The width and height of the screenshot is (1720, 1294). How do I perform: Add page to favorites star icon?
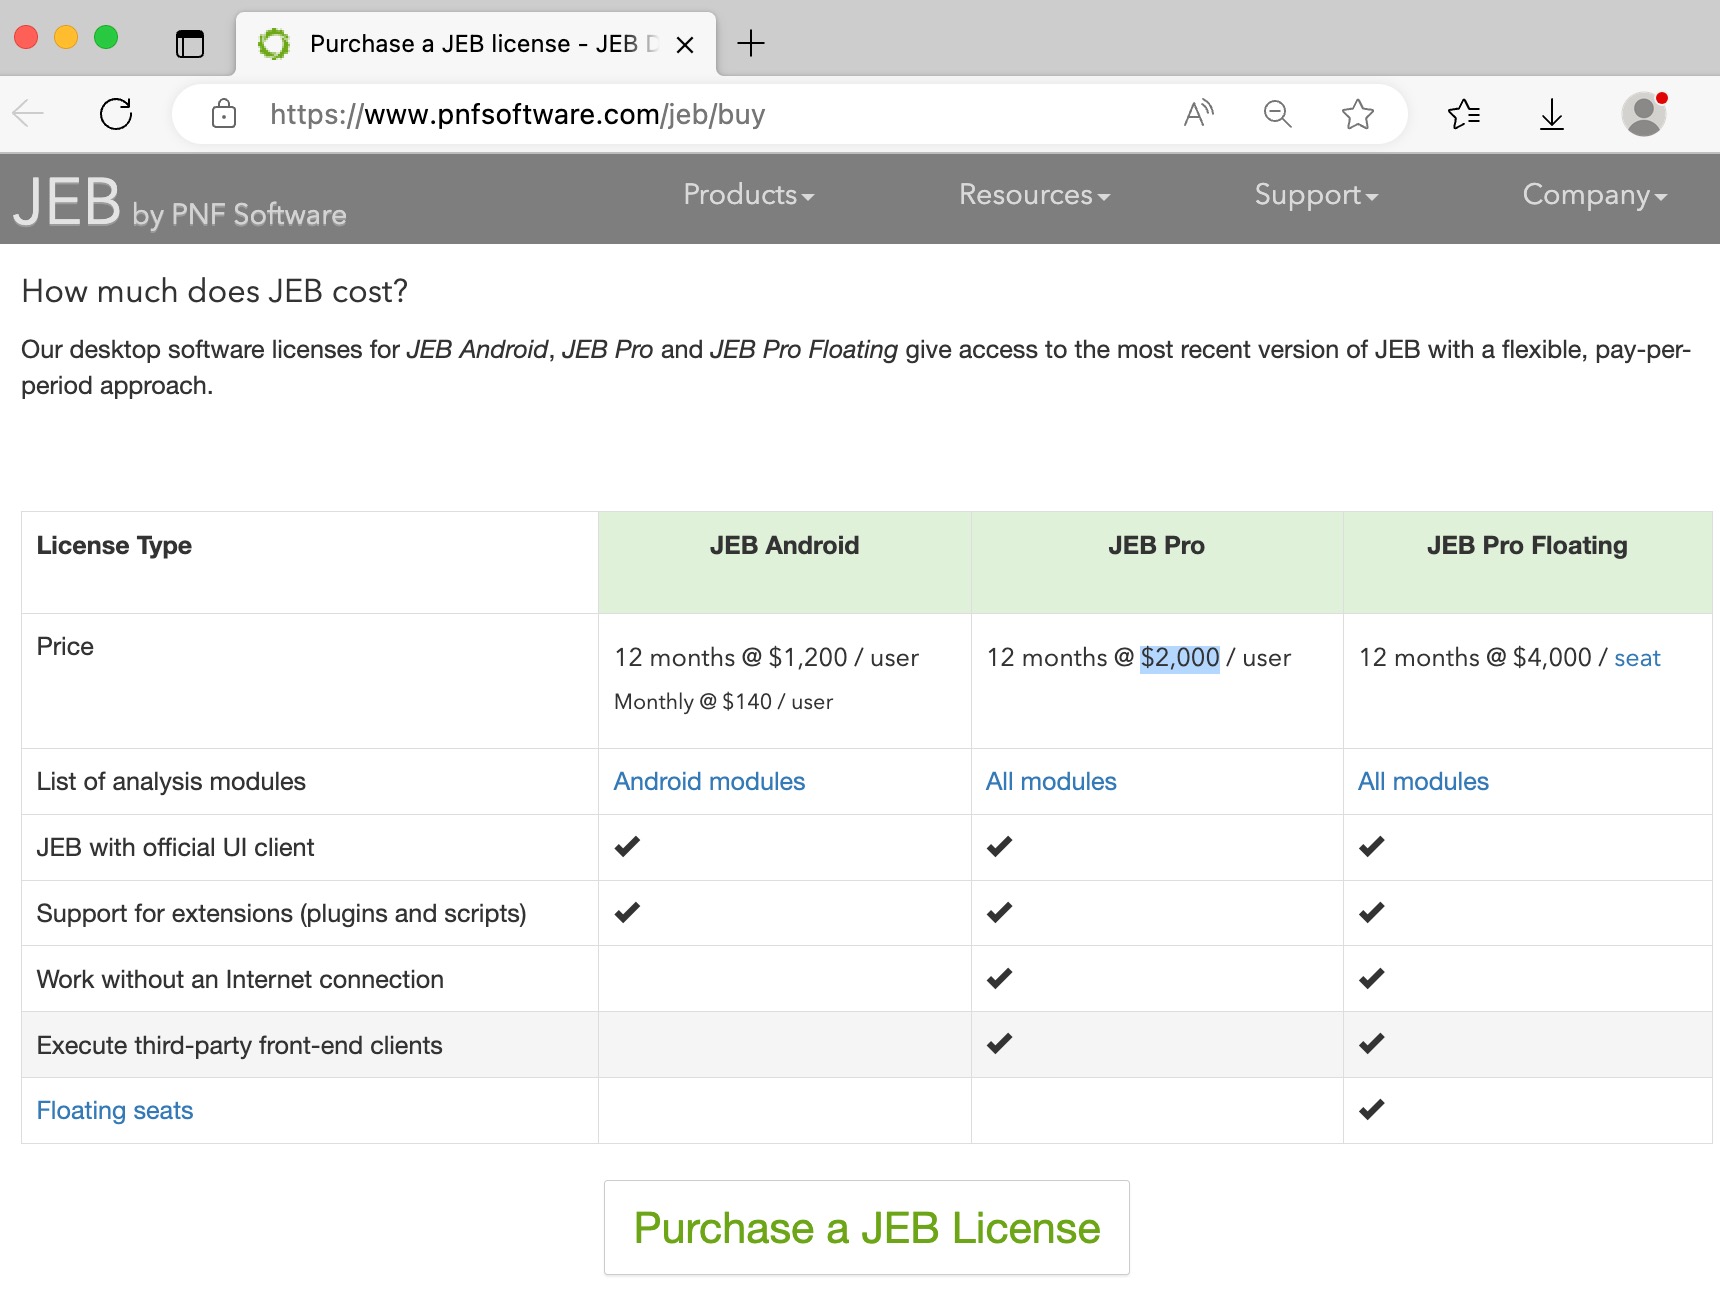click(1357, 114)
